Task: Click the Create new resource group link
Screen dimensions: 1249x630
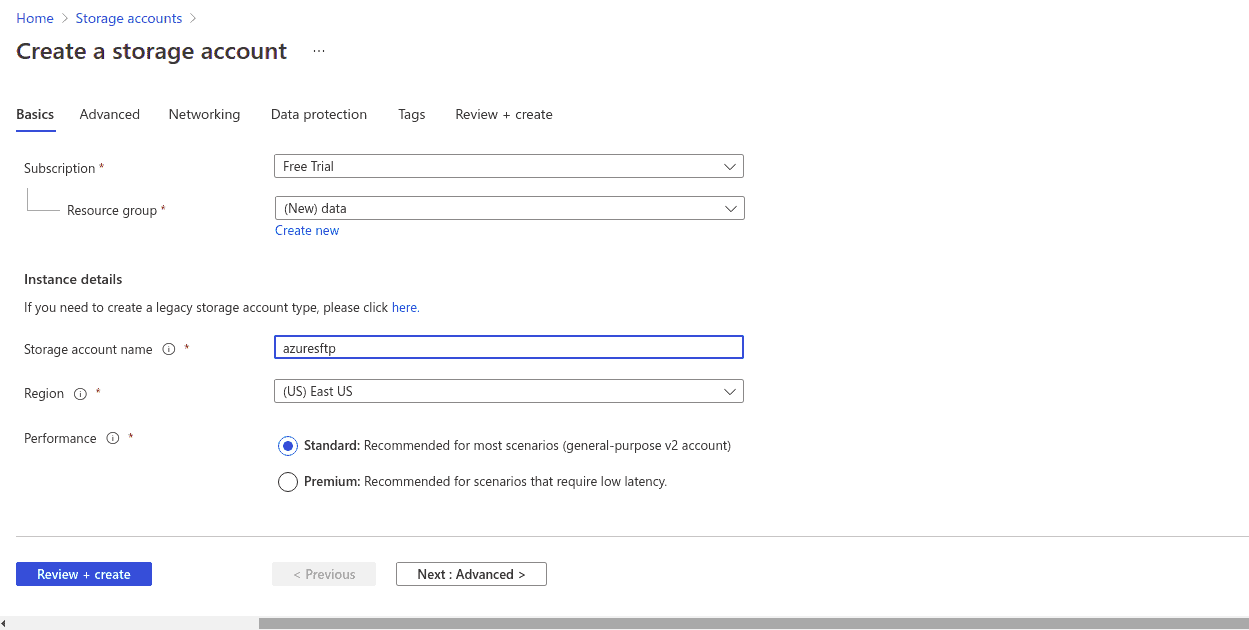Action: 307,231
